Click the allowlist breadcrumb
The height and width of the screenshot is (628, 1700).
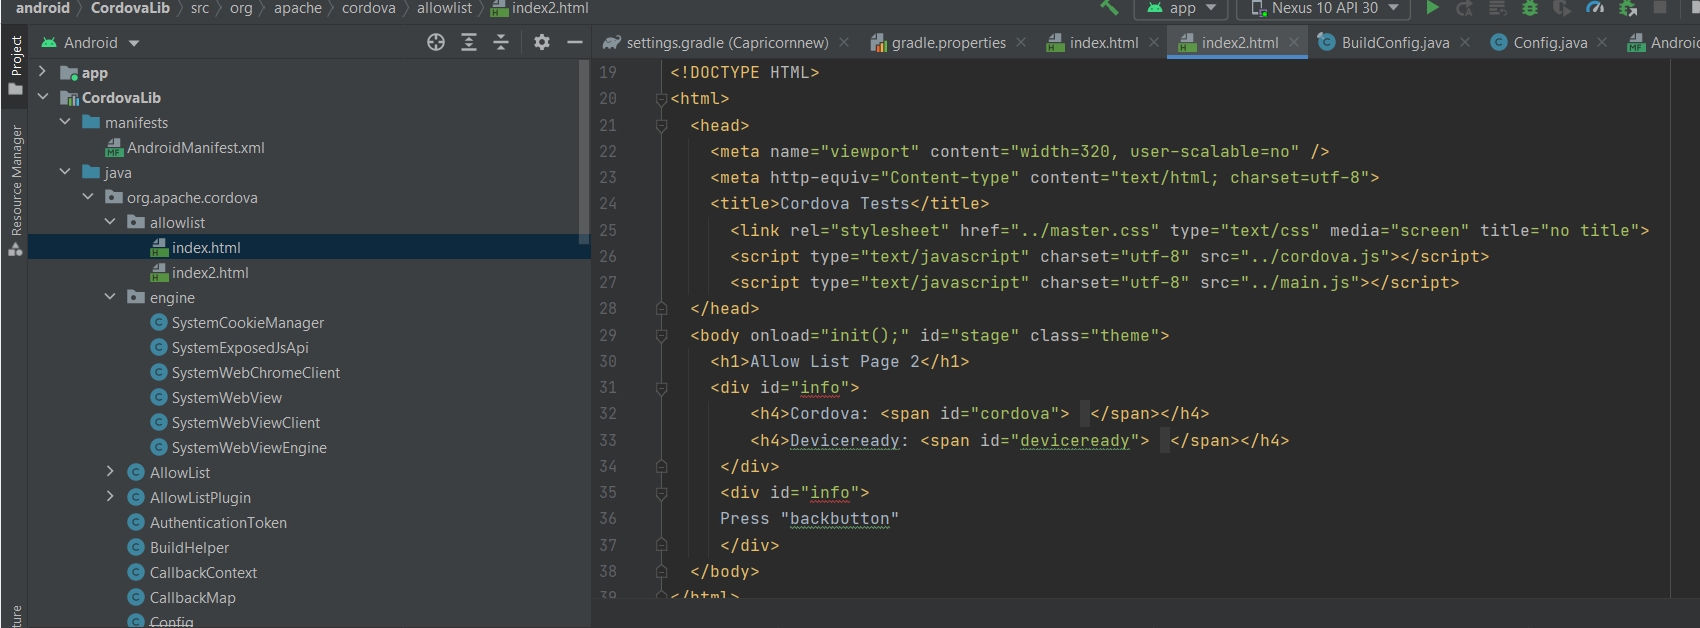(444, 8)
